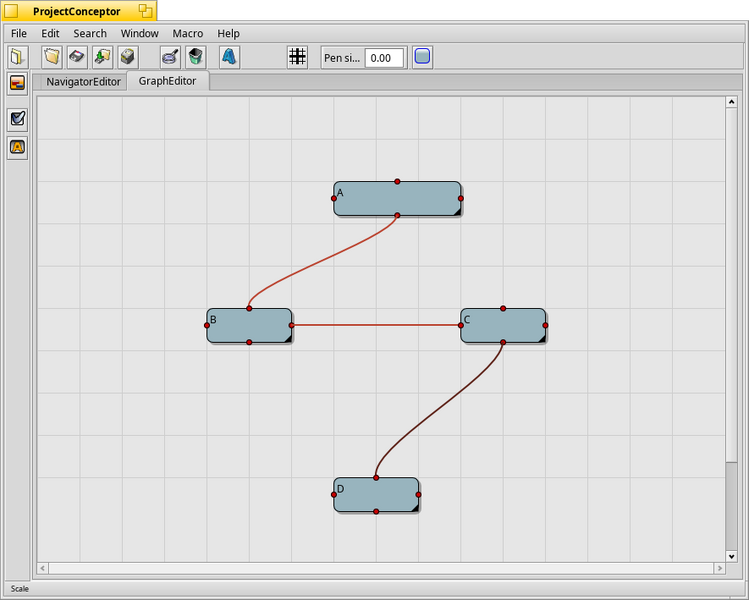Click the left connector dot of node C

pos(460,325)
